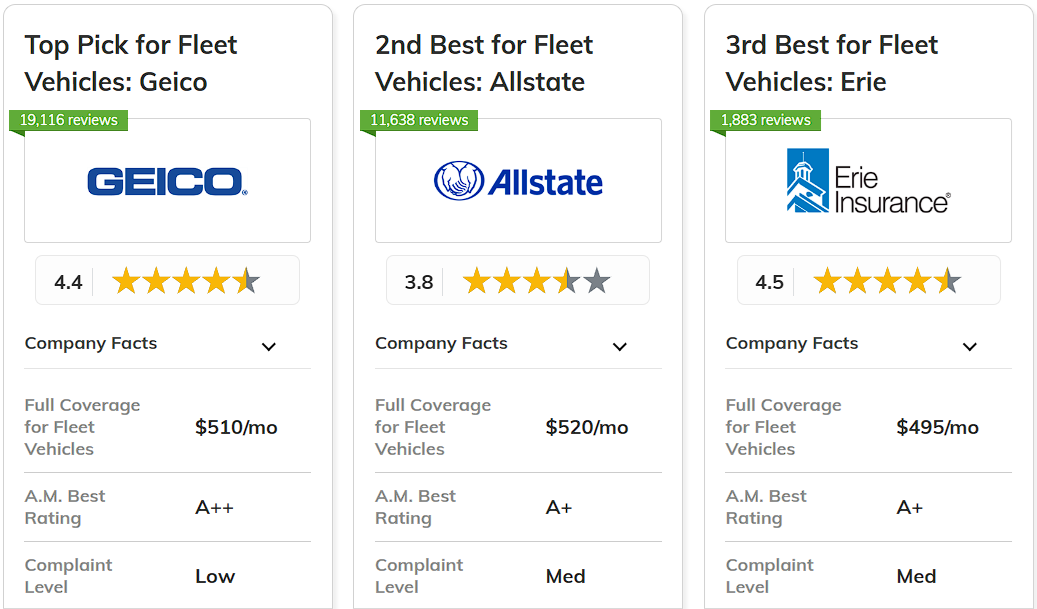Click Erie's 4.5 star rating stars

point(887,281)
